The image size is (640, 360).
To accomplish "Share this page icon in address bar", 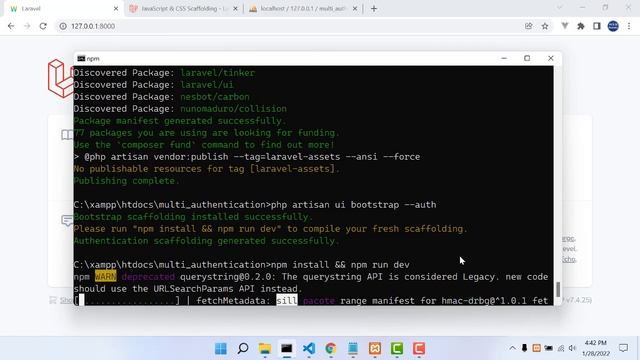I will coord(529,26).
